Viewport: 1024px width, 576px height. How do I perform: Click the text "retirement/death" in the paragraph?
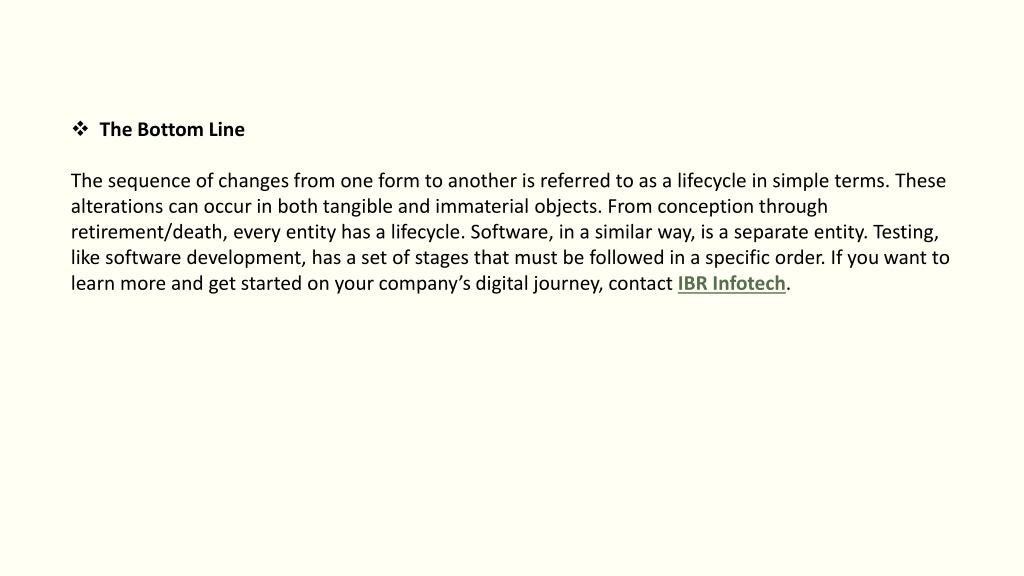pyautogui.click(x=148, y=232)
